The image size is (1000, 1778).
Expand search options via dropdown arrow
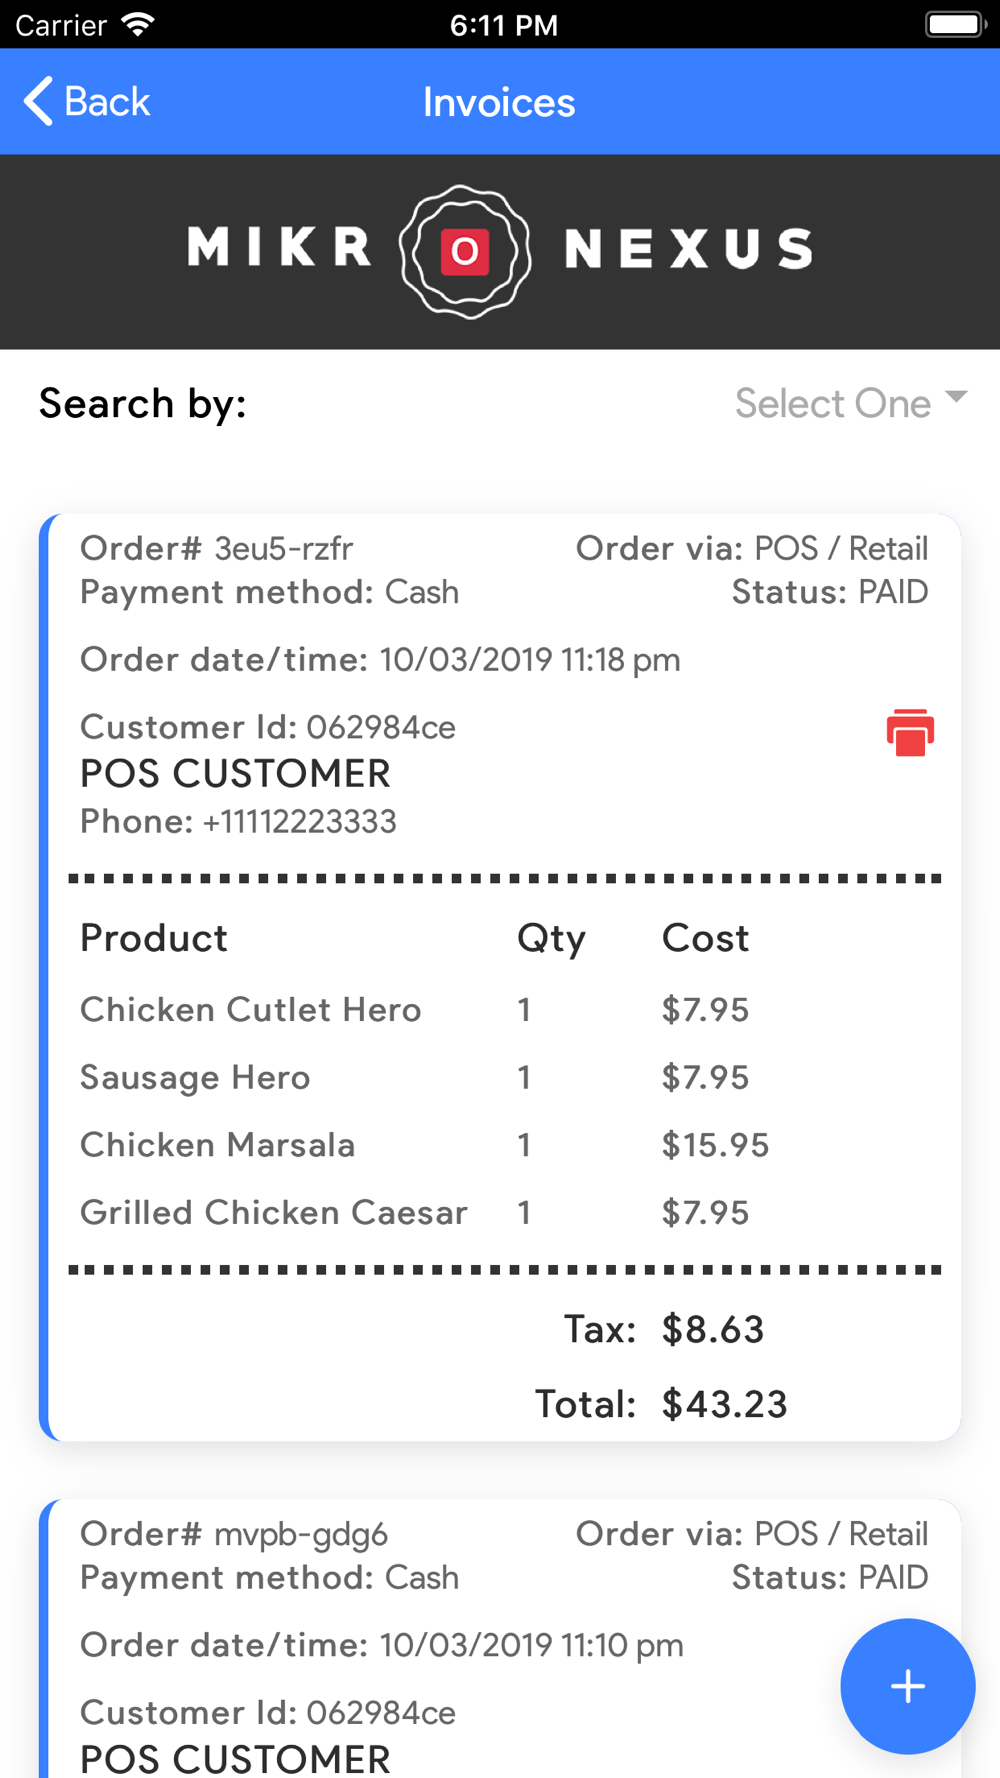click(x=956, y=397)
